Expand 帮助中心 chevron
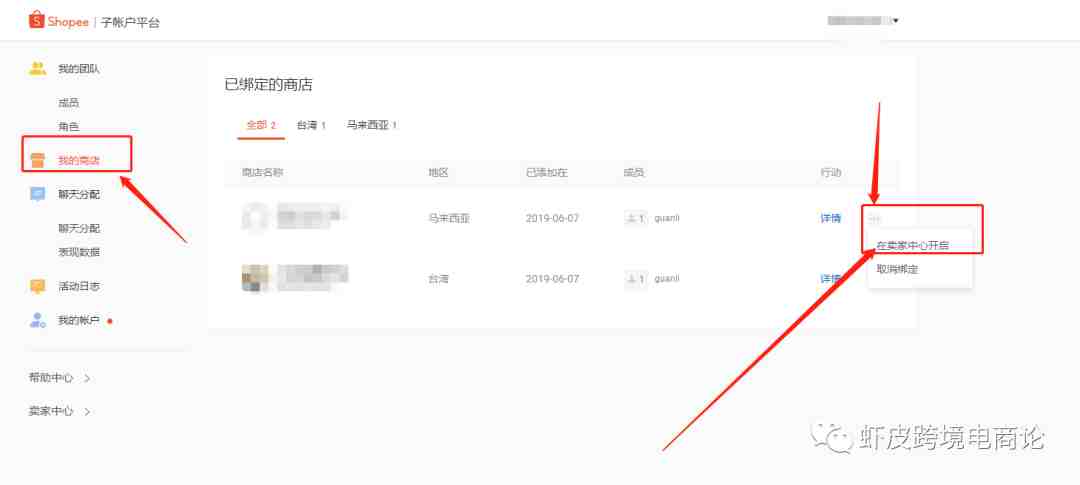This screenshot has width=1080, height=485. click(x=87, y=378)
